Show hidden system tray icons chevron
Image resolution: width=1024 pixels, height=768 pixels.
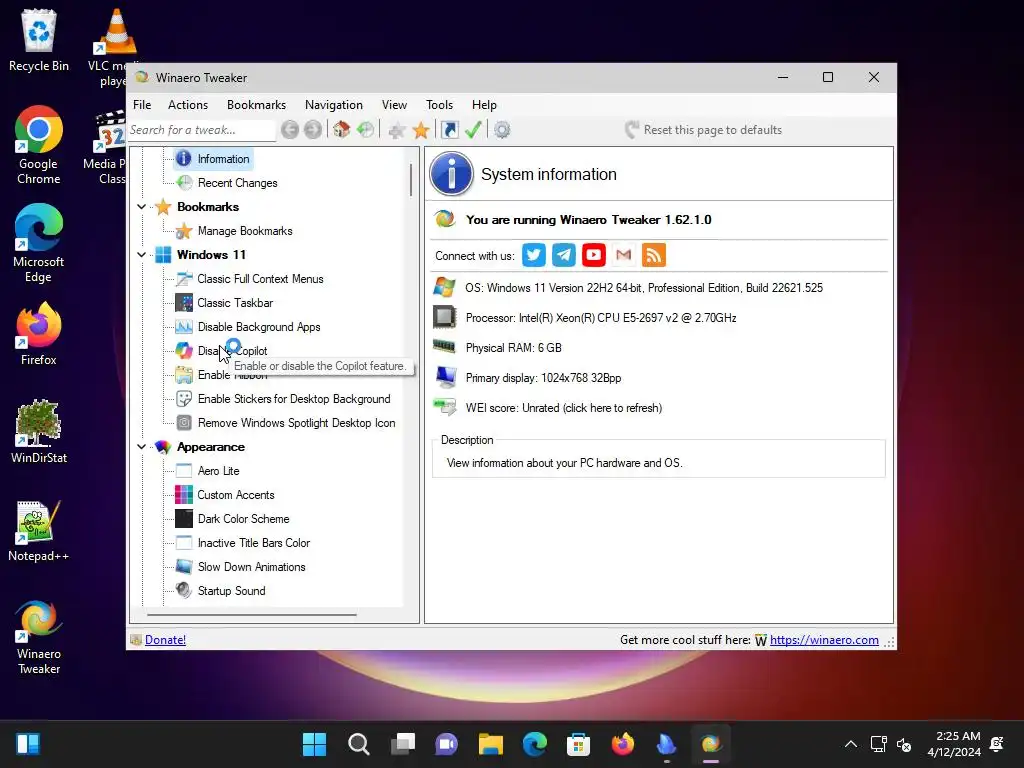(850, 744)
